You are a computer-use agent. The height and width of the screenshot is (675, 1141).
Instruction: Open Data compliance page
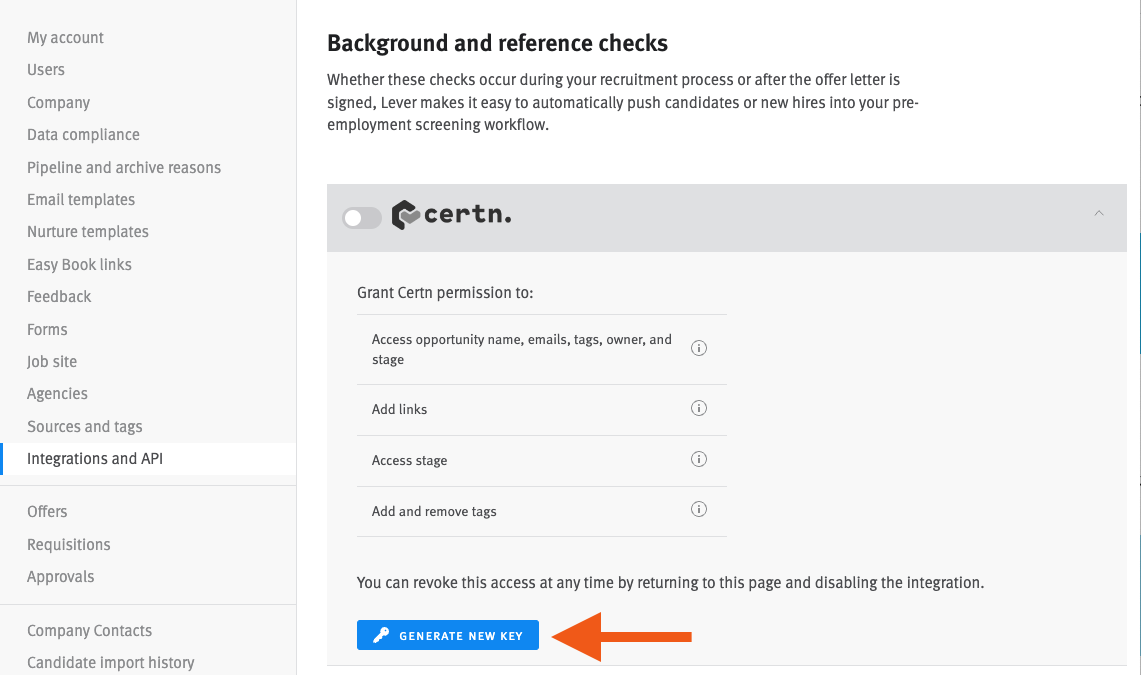83,135
